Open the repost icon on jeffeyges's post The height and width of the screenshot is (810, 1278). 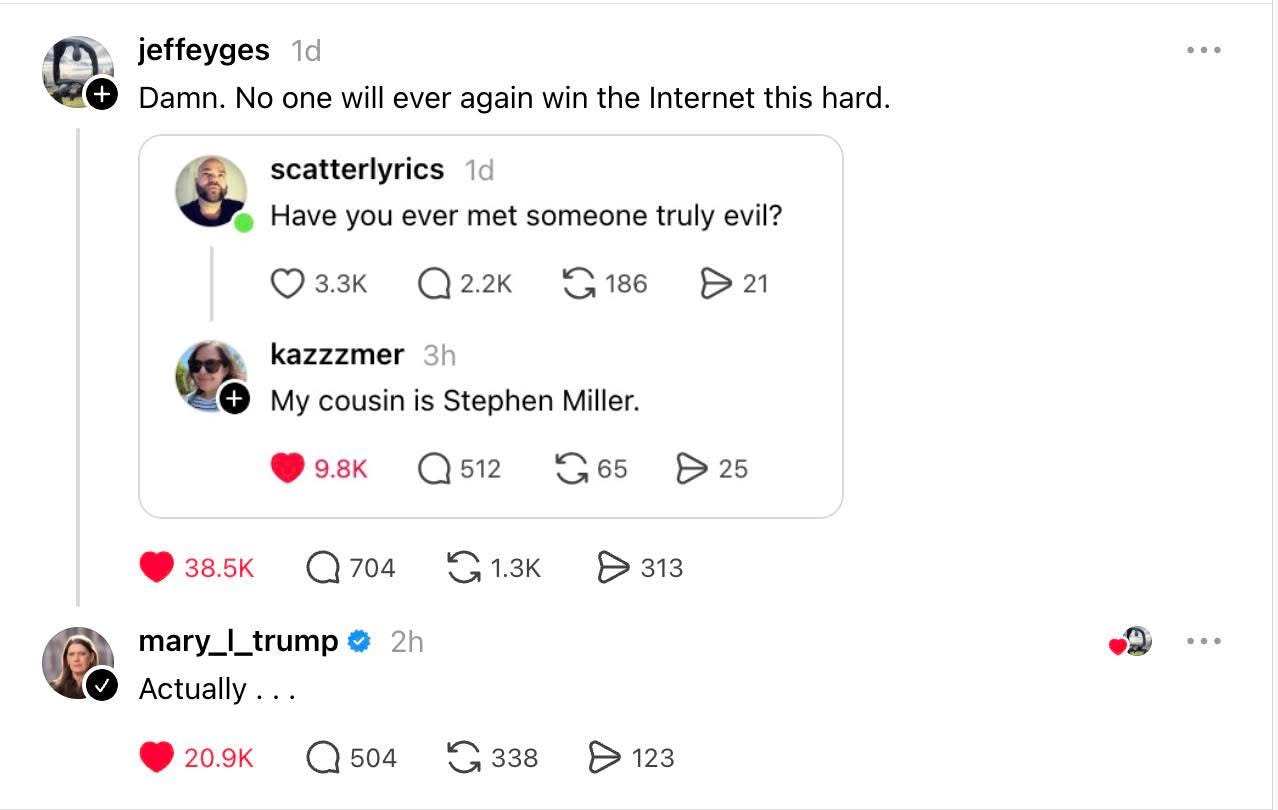(467, 567)
